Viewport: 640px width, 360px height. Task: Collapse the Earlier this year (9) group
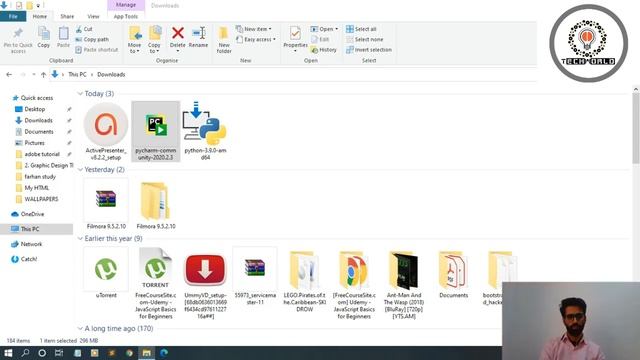point(80,239)
